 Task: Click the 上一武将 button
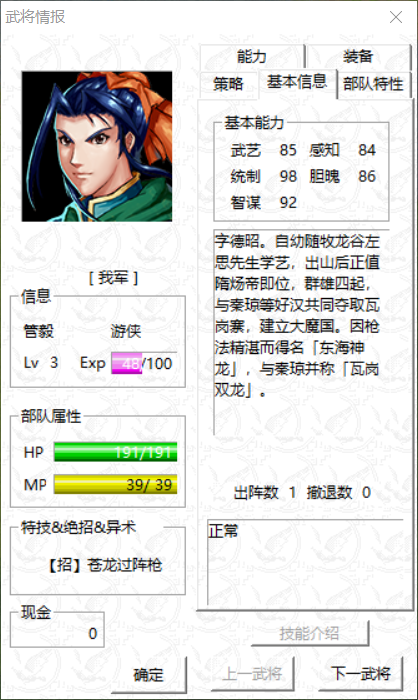(252, 673)
